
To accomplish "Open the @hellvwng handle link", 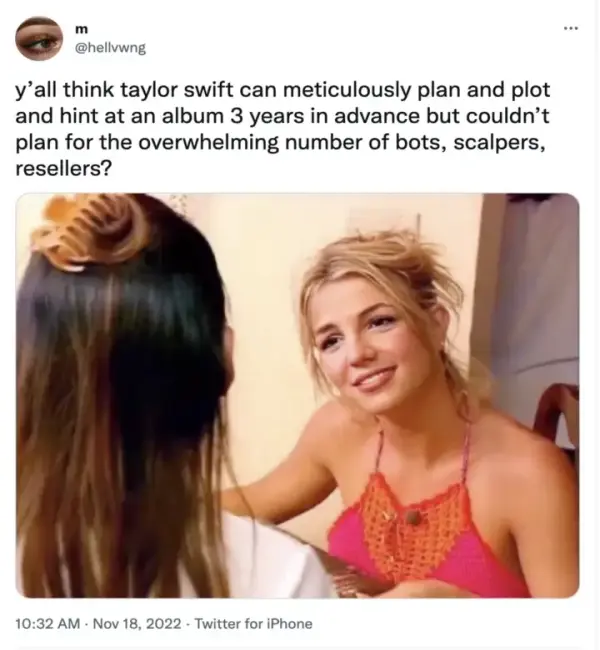I will (x=110, y=49).
